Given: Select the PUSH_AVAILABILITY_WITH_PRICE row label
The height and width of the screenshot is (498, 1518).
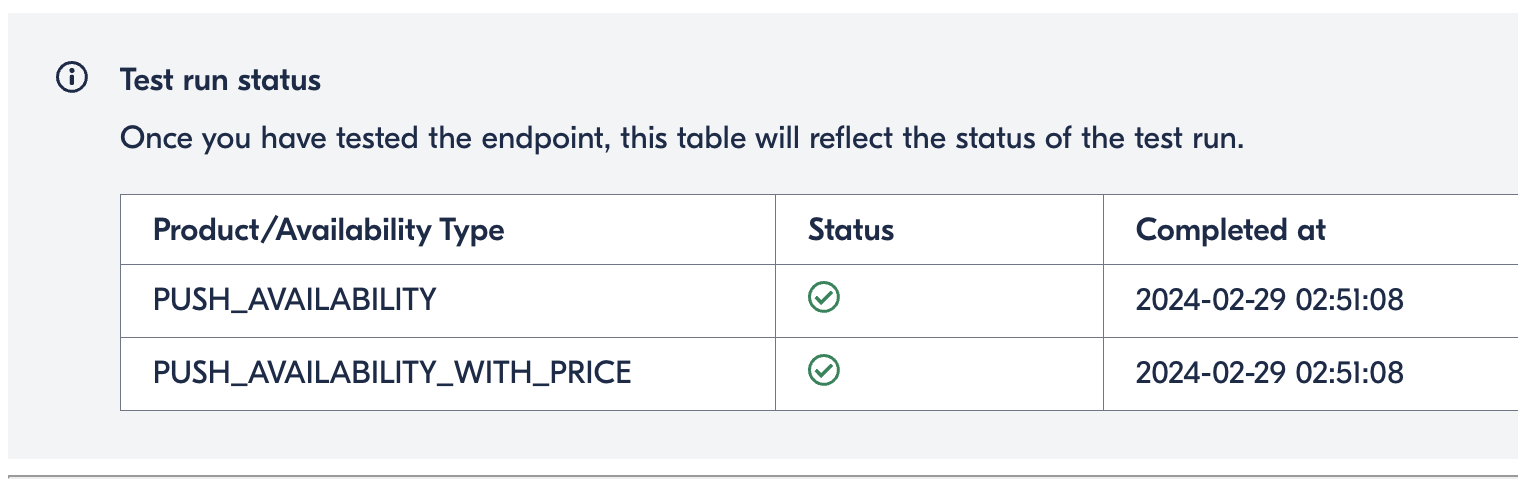Looking at the screenshot, I should point(392,373).
